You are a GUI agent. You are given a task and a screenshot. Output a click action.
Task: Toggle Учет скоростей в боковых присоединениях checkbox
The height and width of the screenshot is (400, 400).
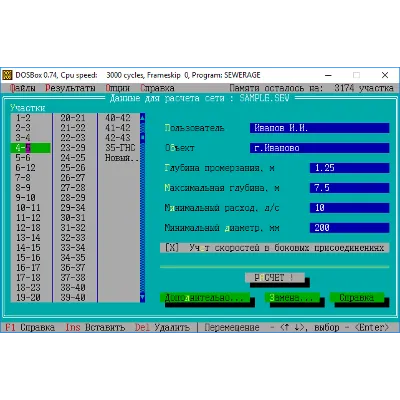pos(275,248)
